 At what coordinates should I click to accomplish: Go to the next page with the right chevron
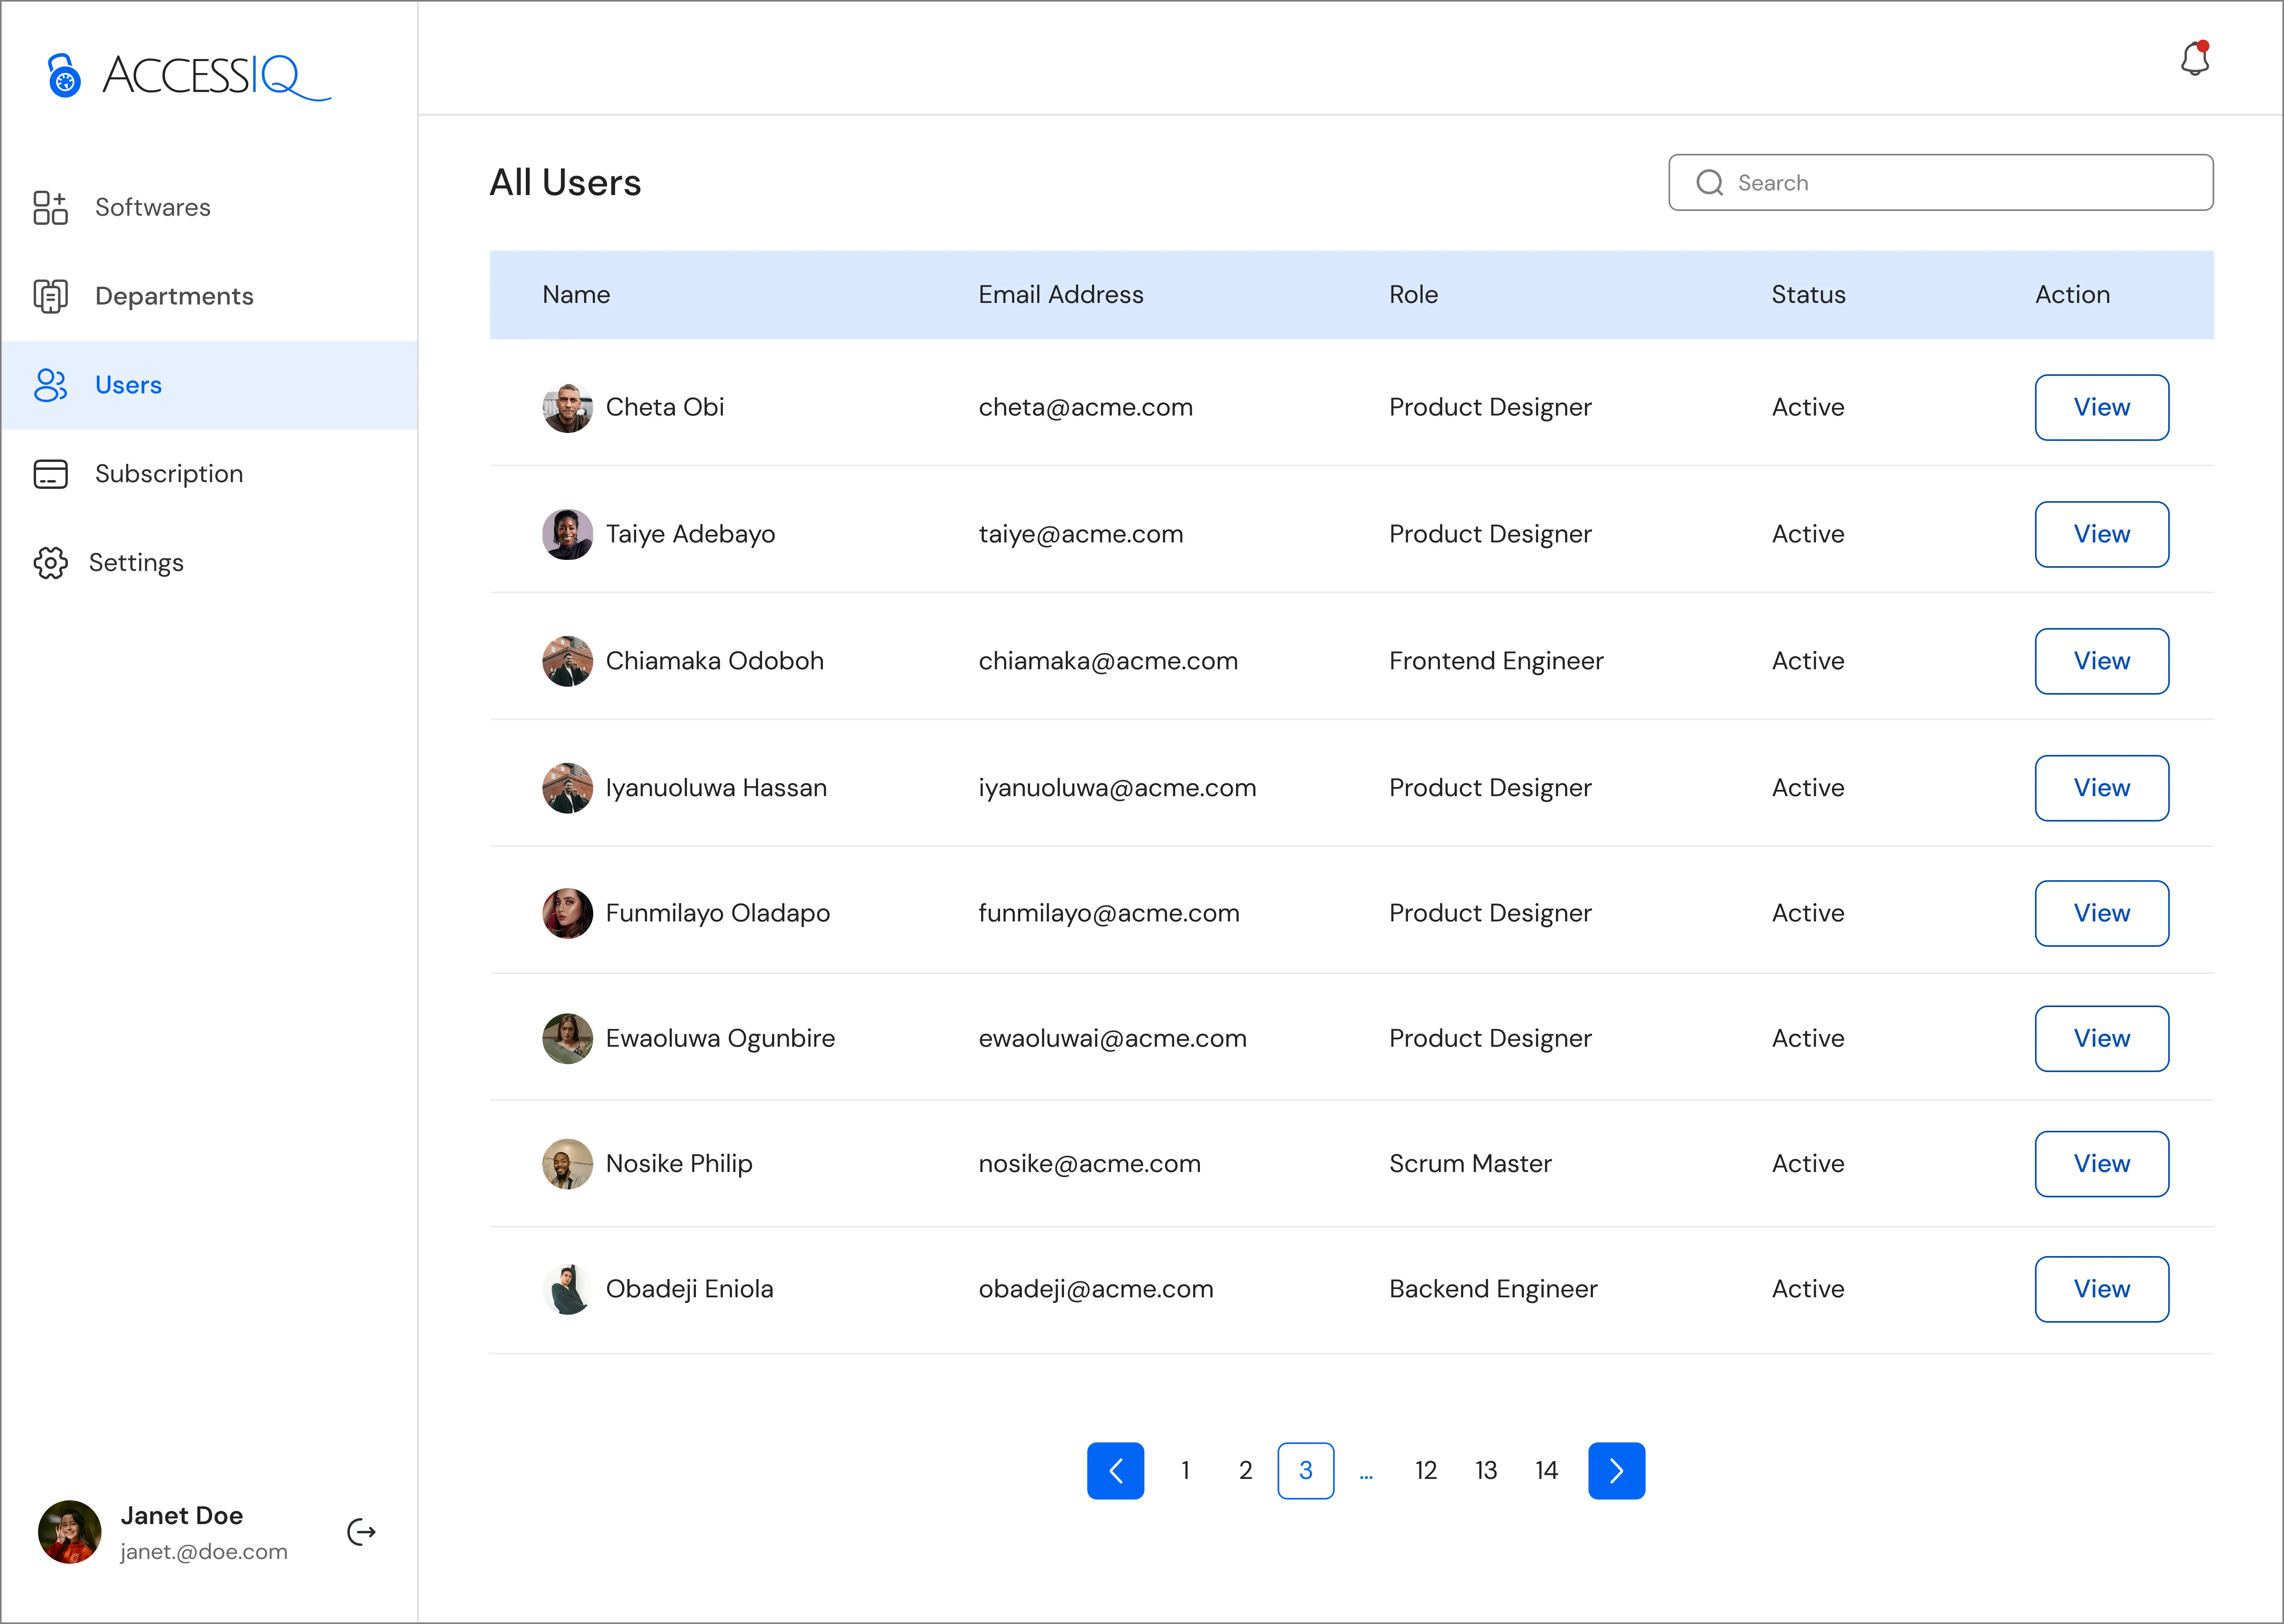[1616, 1470]
